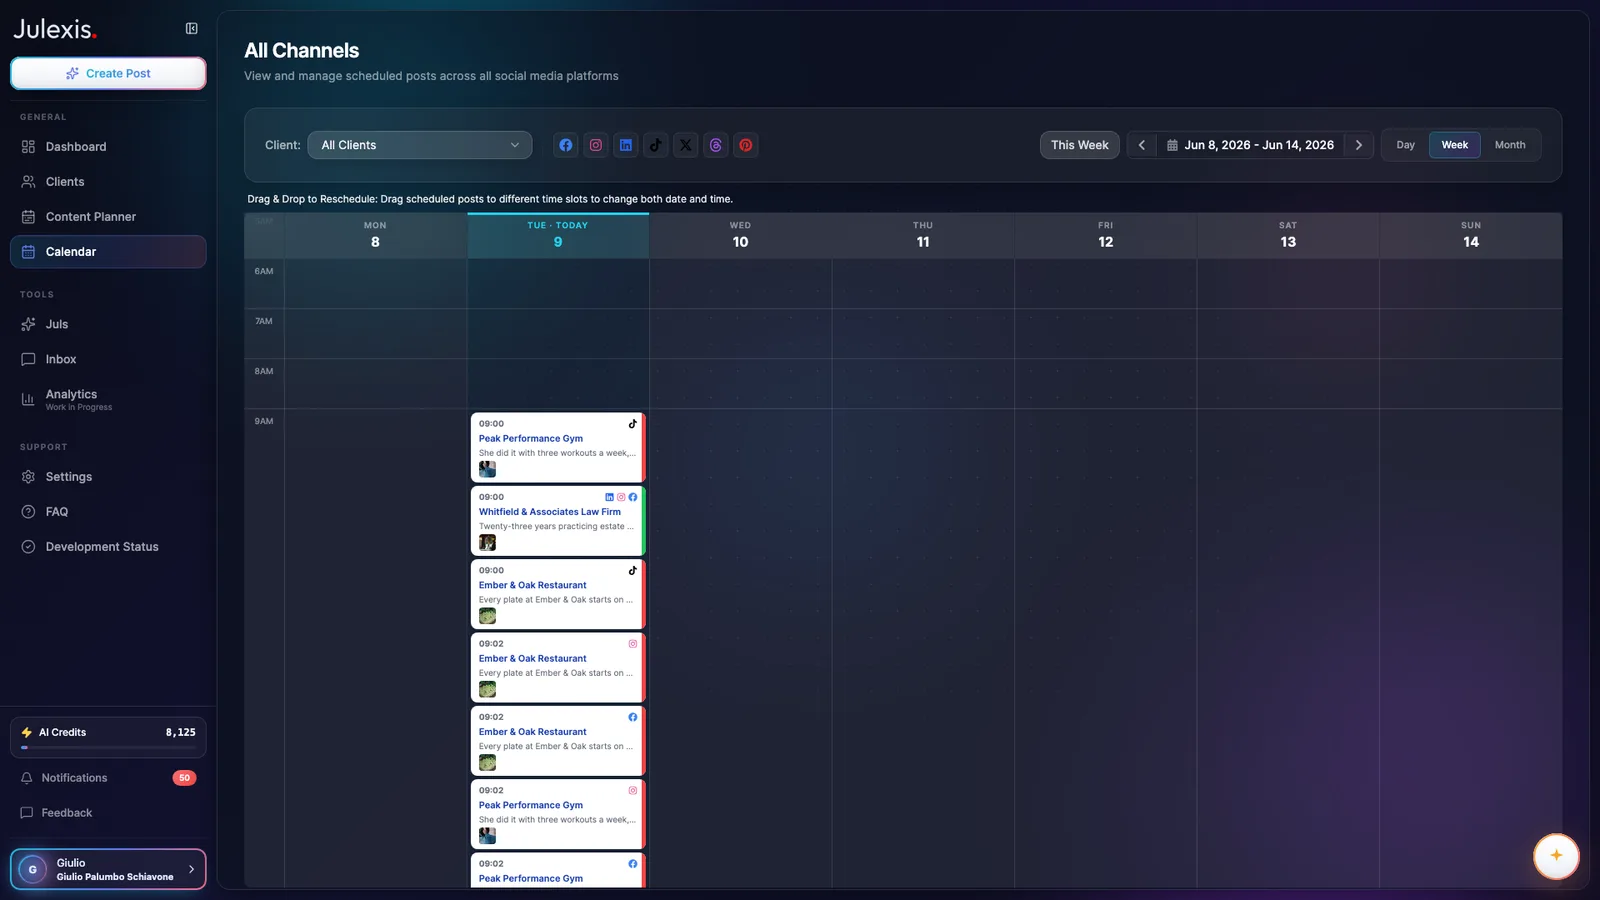Switch to Month view

tap(1510, 145)
